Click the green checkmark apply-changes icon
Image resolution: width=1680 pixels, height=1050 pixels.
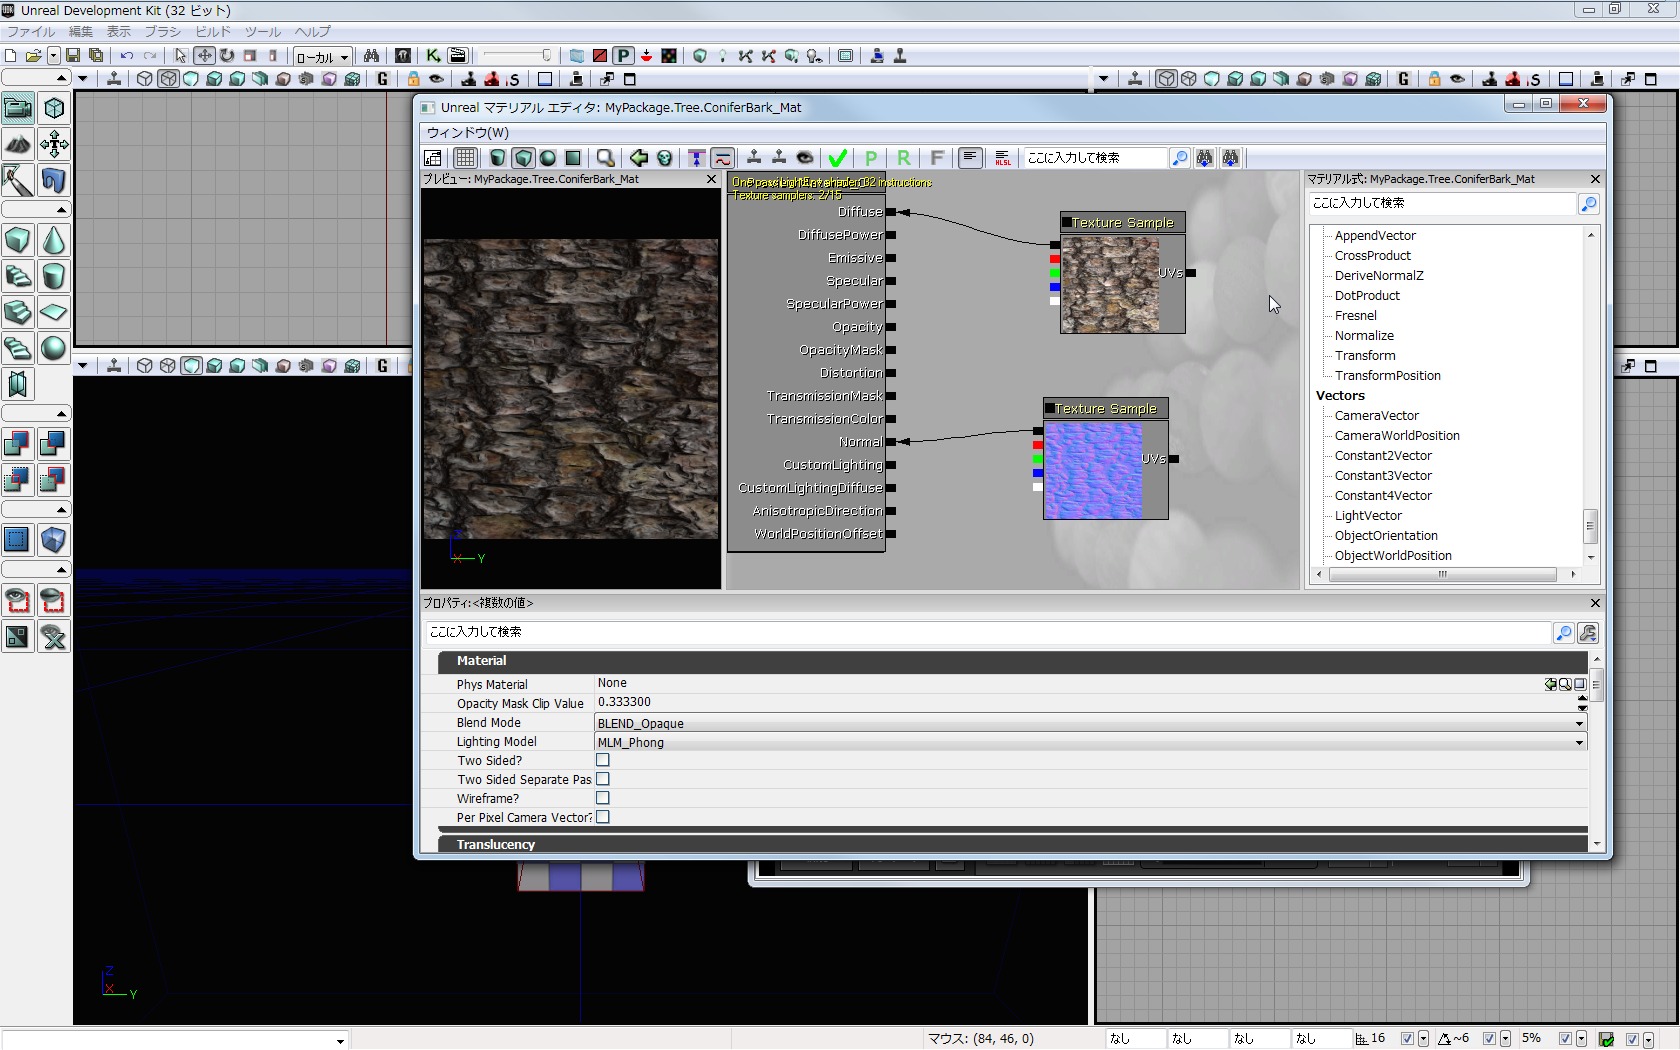838,158
